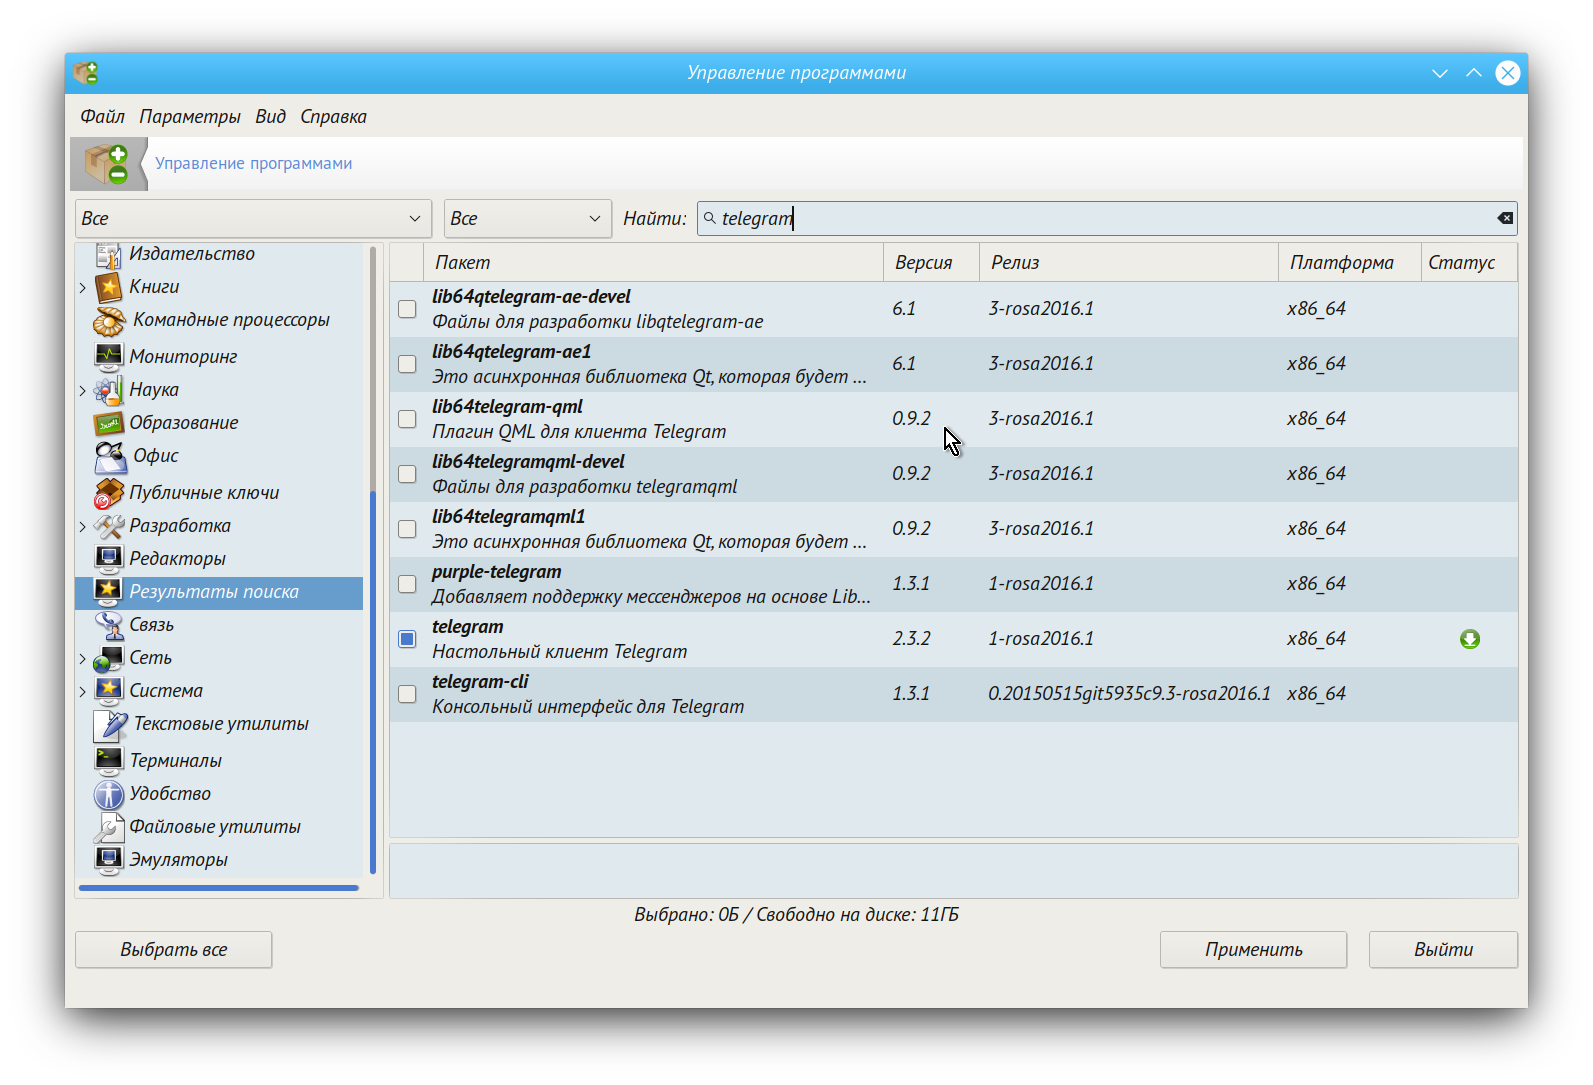Click into the Найти search field
The width and height of the screenshot is (1593, 1085).
(x=1107, y=218)
